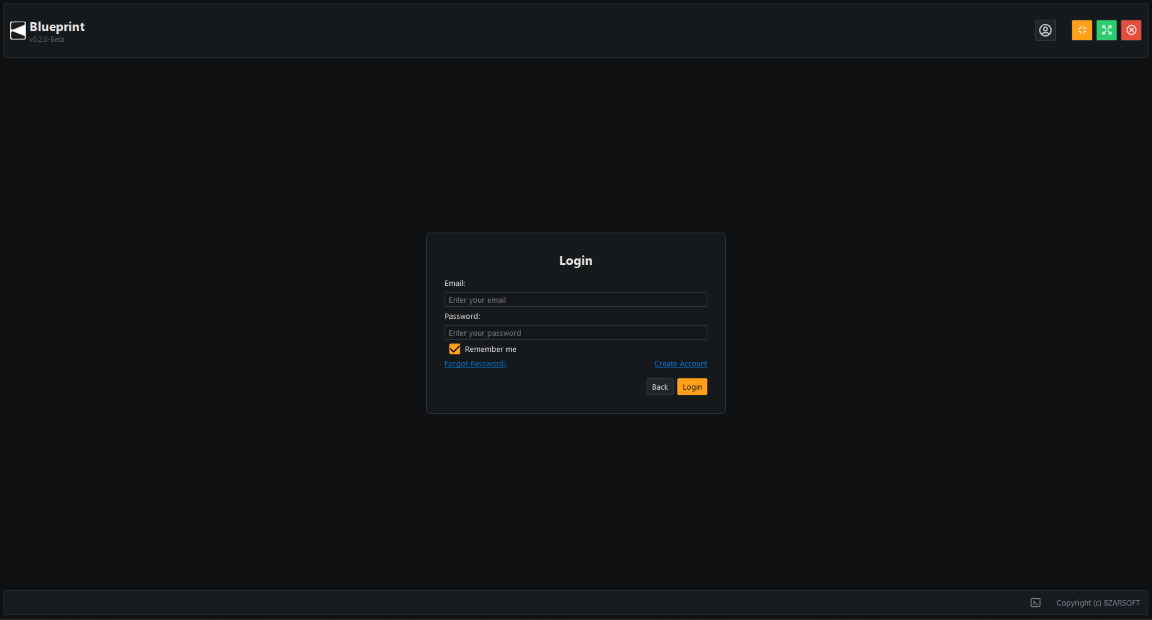Uncheck the Remember me checkbox

pos(454,349)
